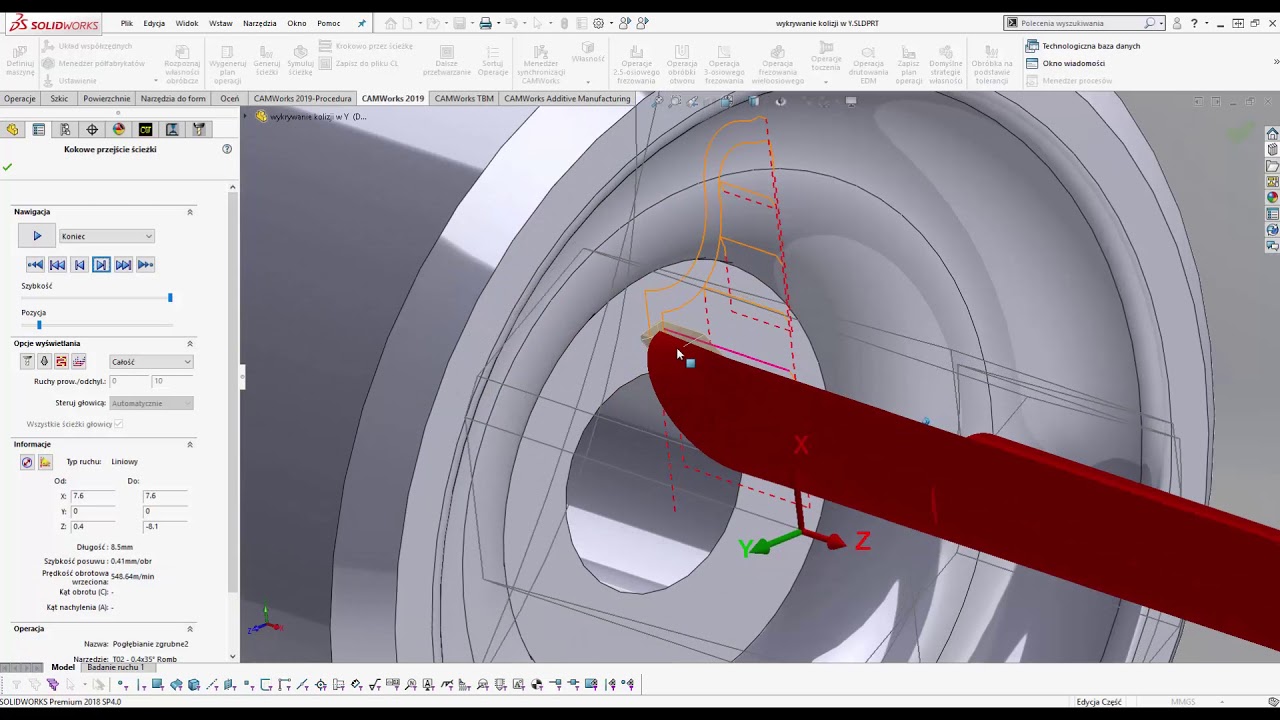Screen dimensions: 1280x720
Task: Click the Technologiczna baza danych icon
Action: point(1032,46)
